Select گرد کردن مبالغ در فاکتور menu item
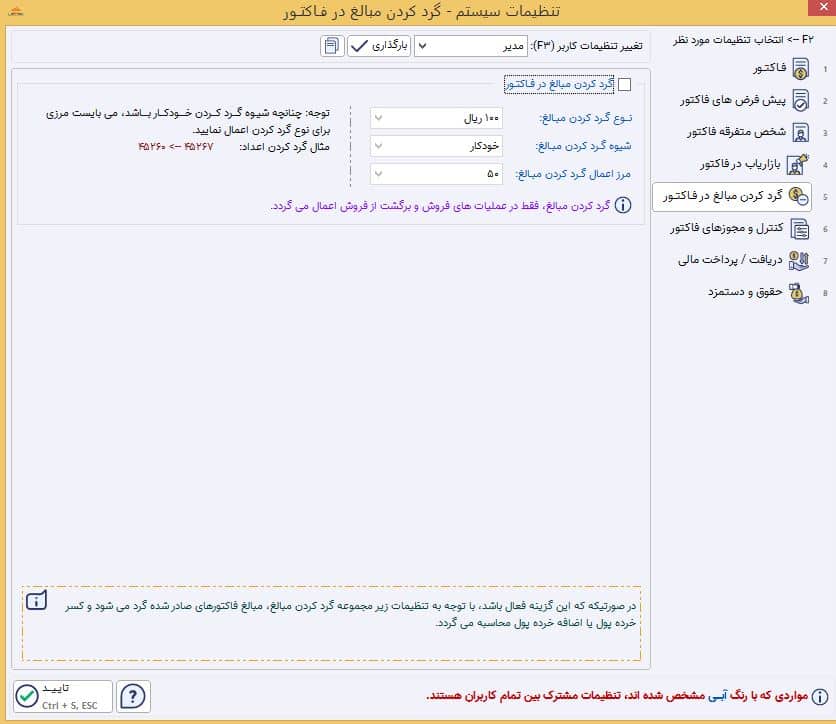This screenshot has height=724, width=836. pos(732,196)
